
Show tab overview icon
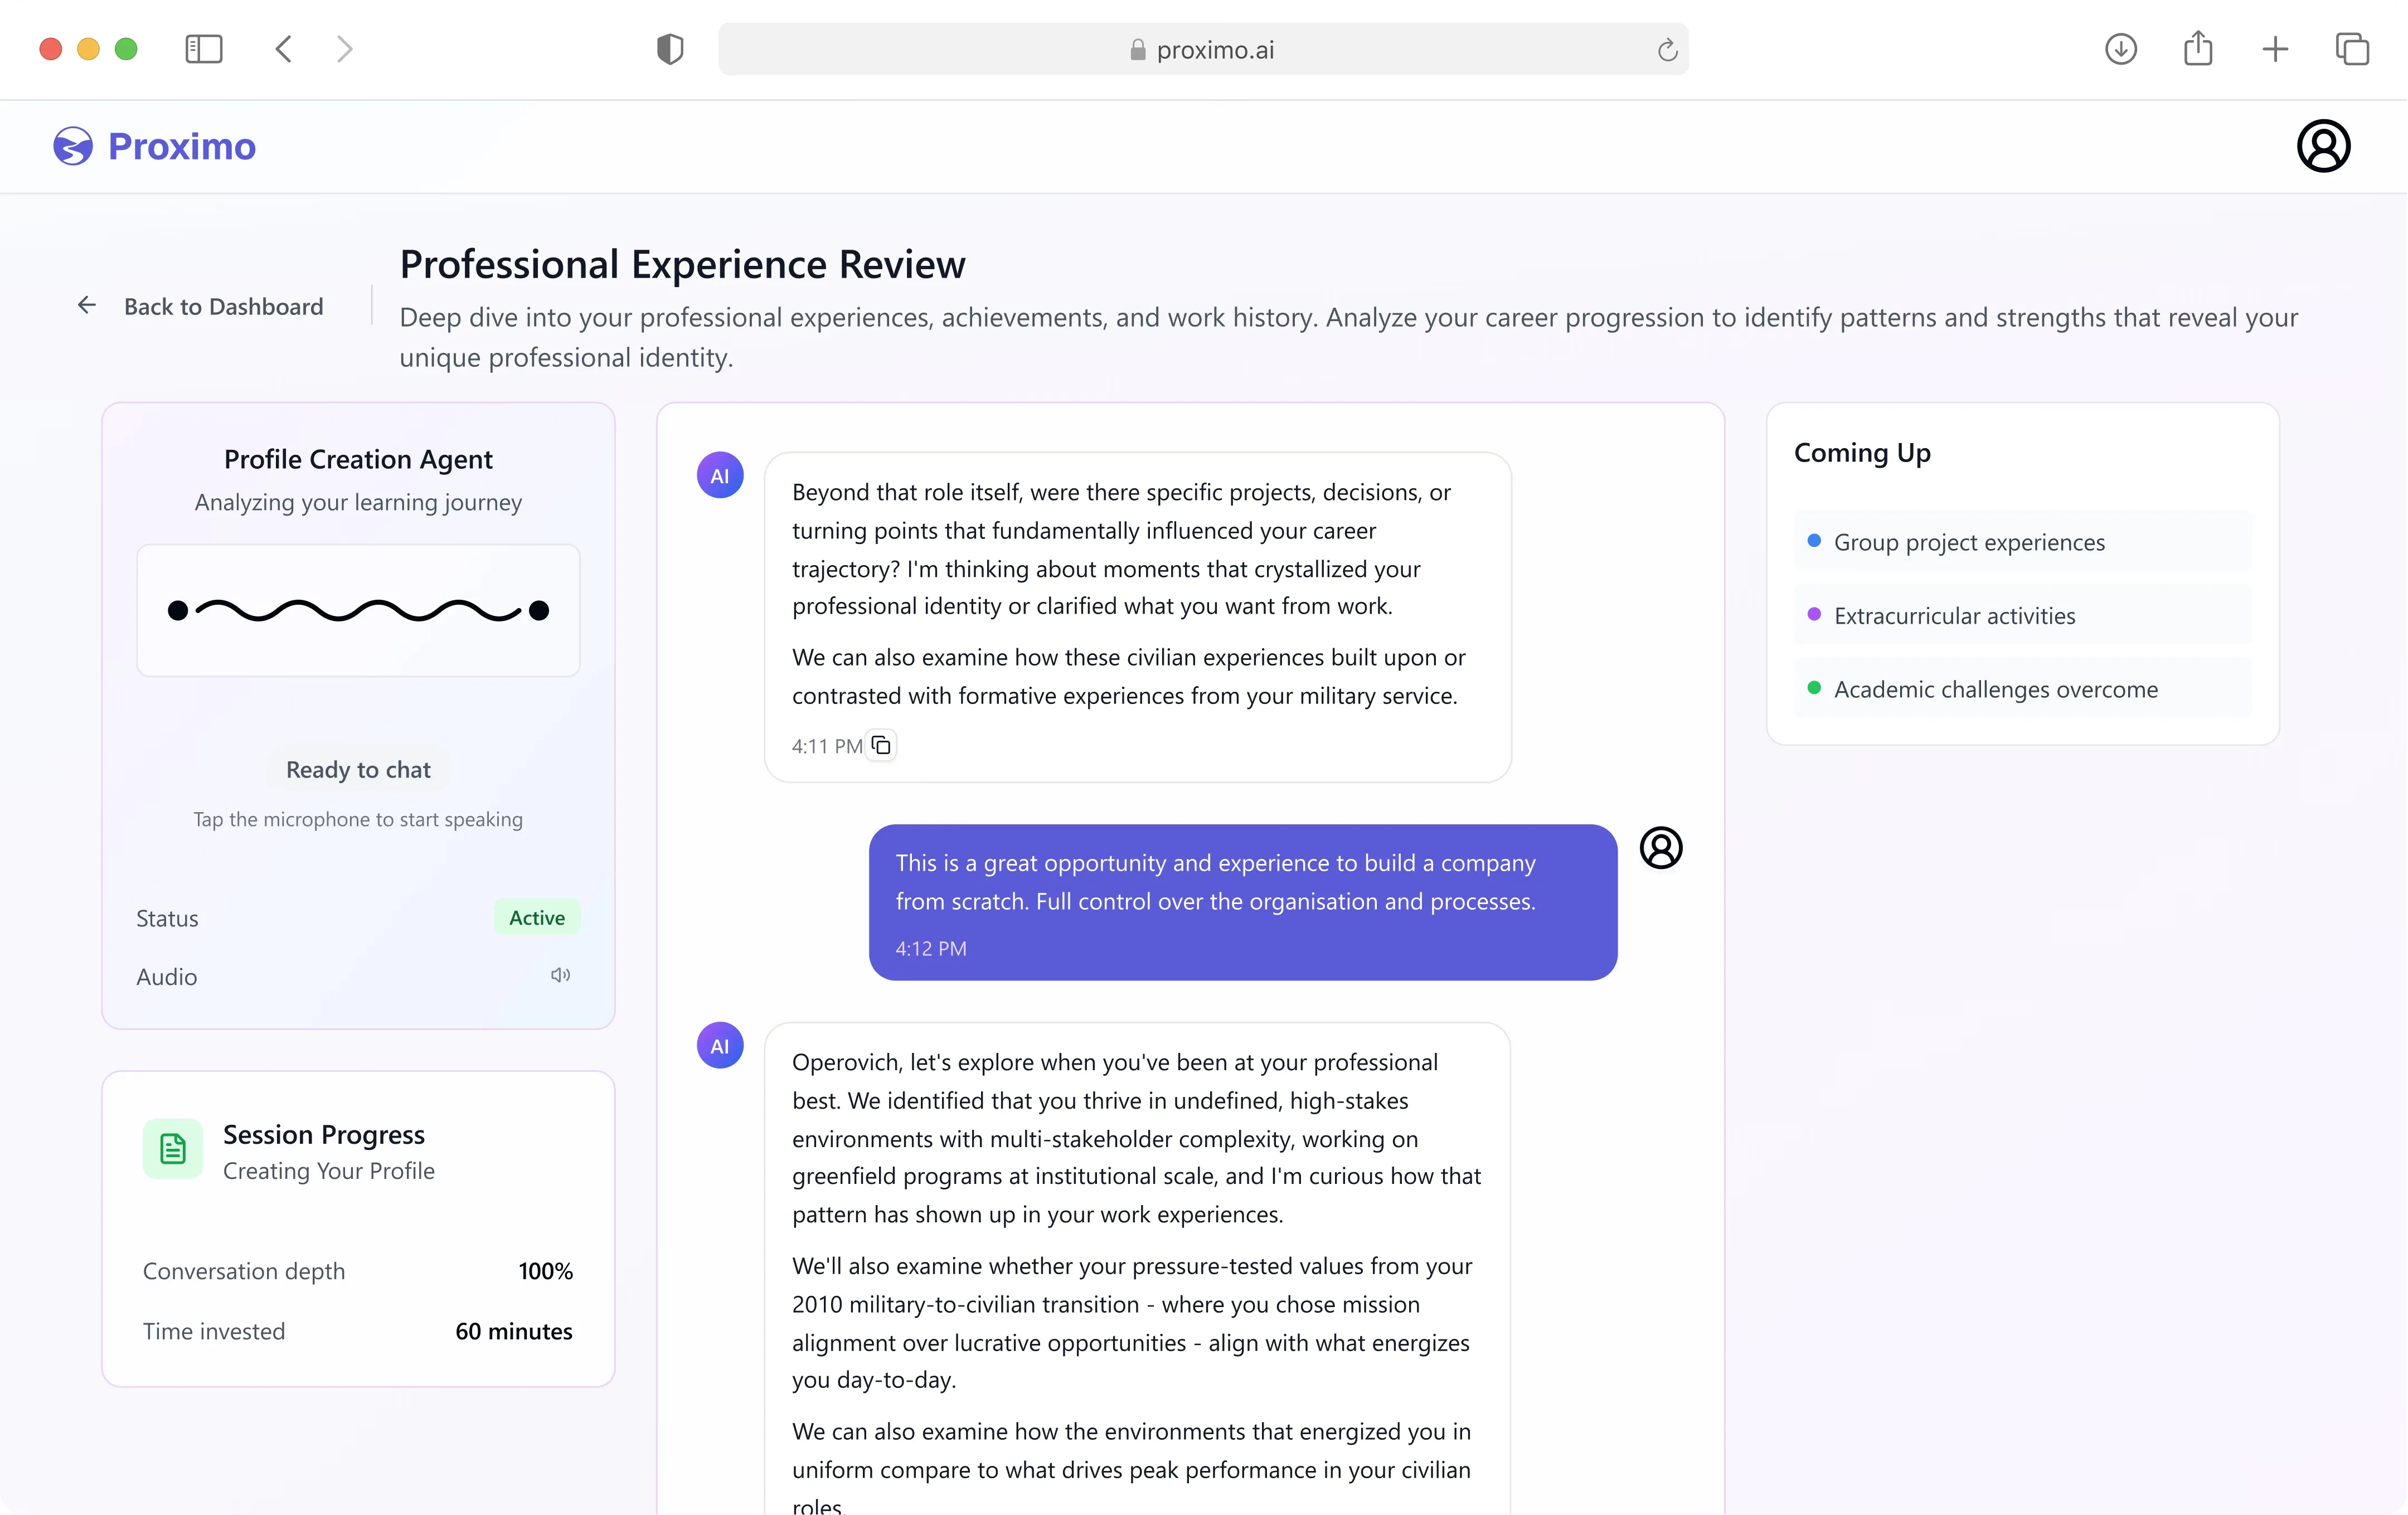2352,49
